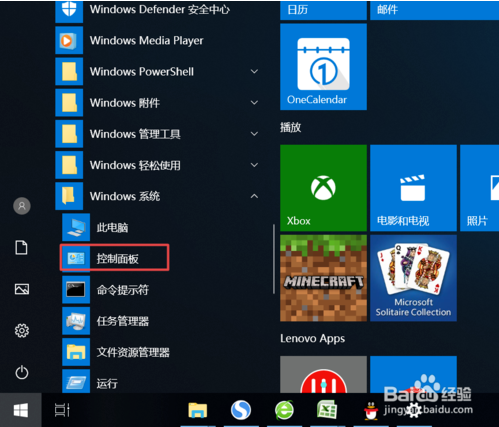The width and height of the screenshot is (499, 427).
Task: Click the 文件资源管理器 label text
Action: 133,352
